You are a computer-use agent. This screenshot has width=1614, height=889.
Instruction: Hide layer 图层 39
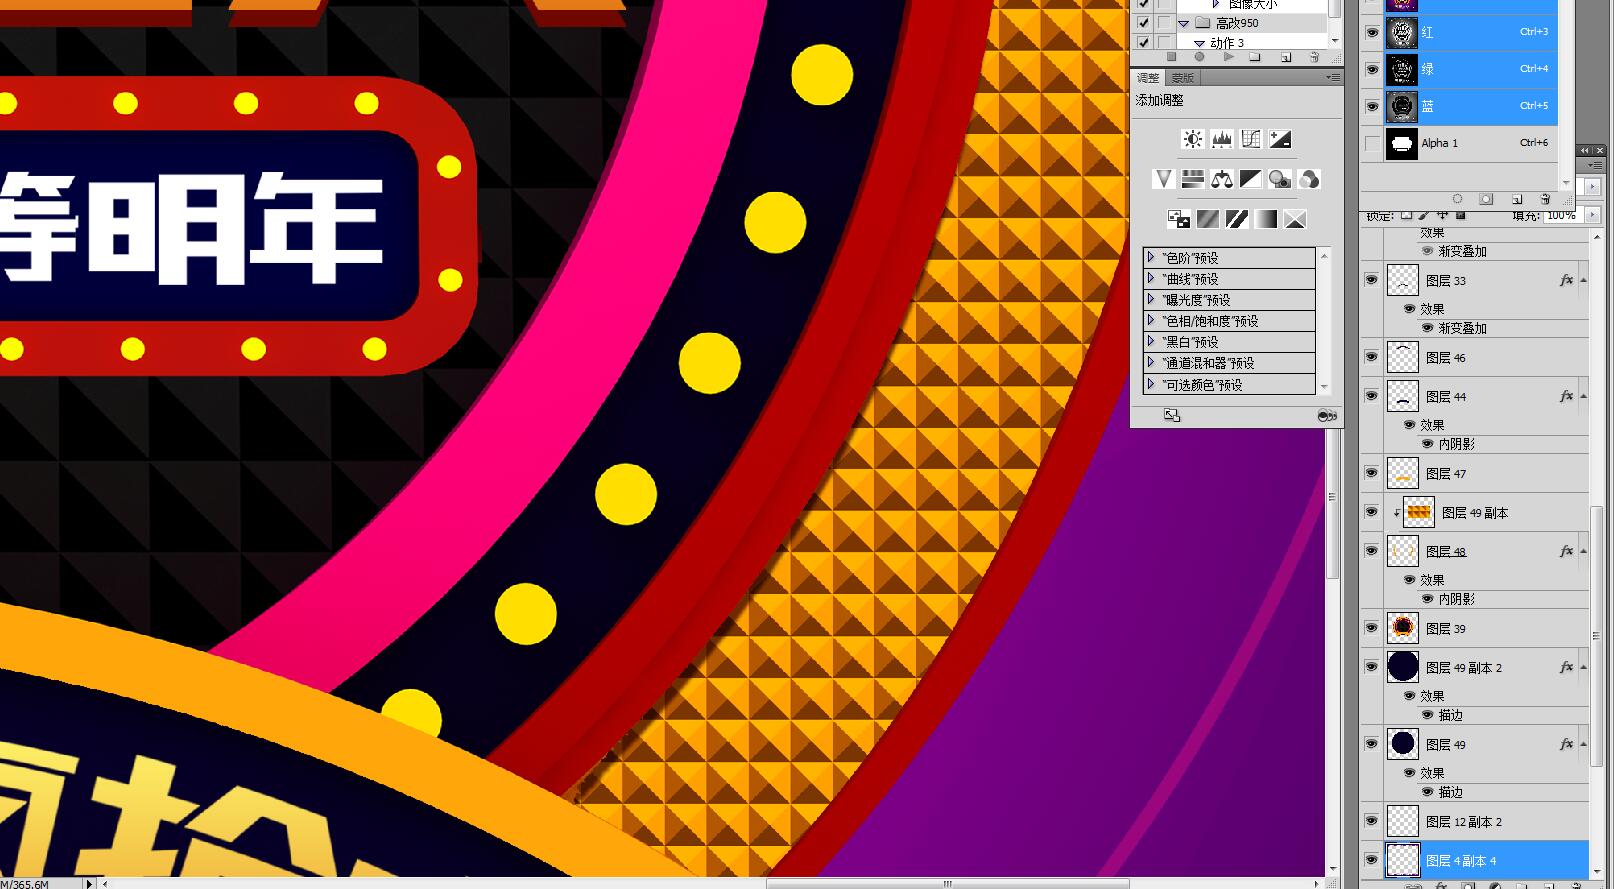pyautogui.click(x=1371, y=628)
